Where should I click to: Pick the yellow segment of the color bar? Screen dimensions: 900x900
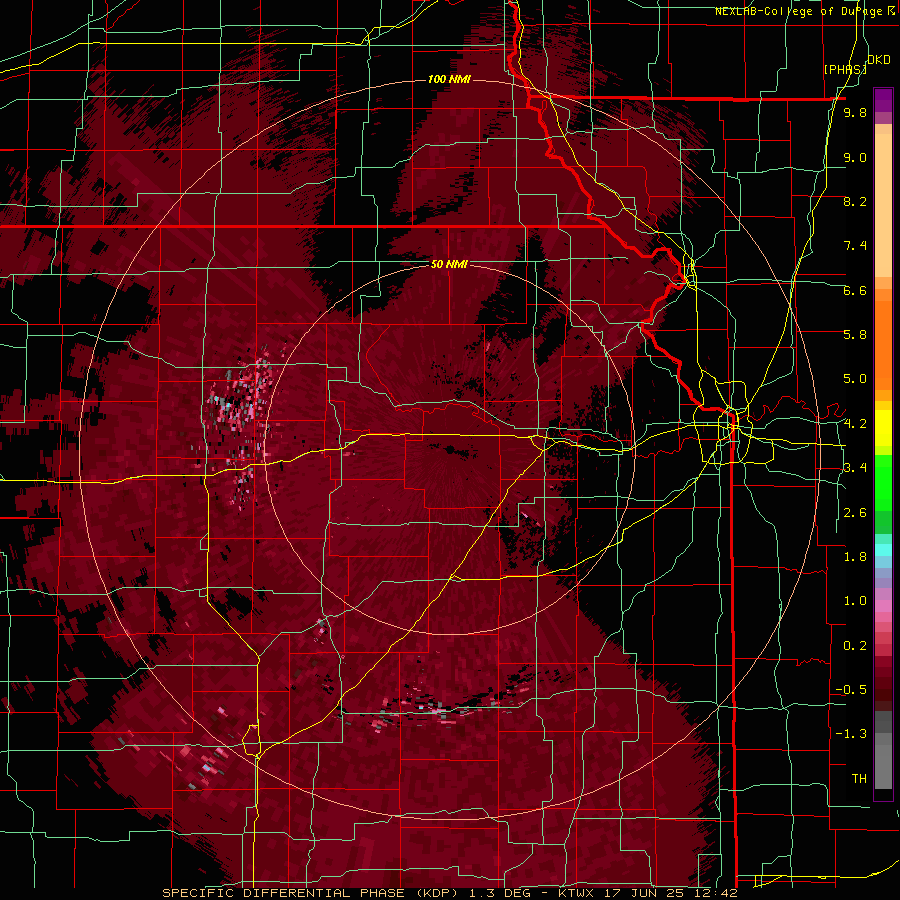[x=883, y=428]
